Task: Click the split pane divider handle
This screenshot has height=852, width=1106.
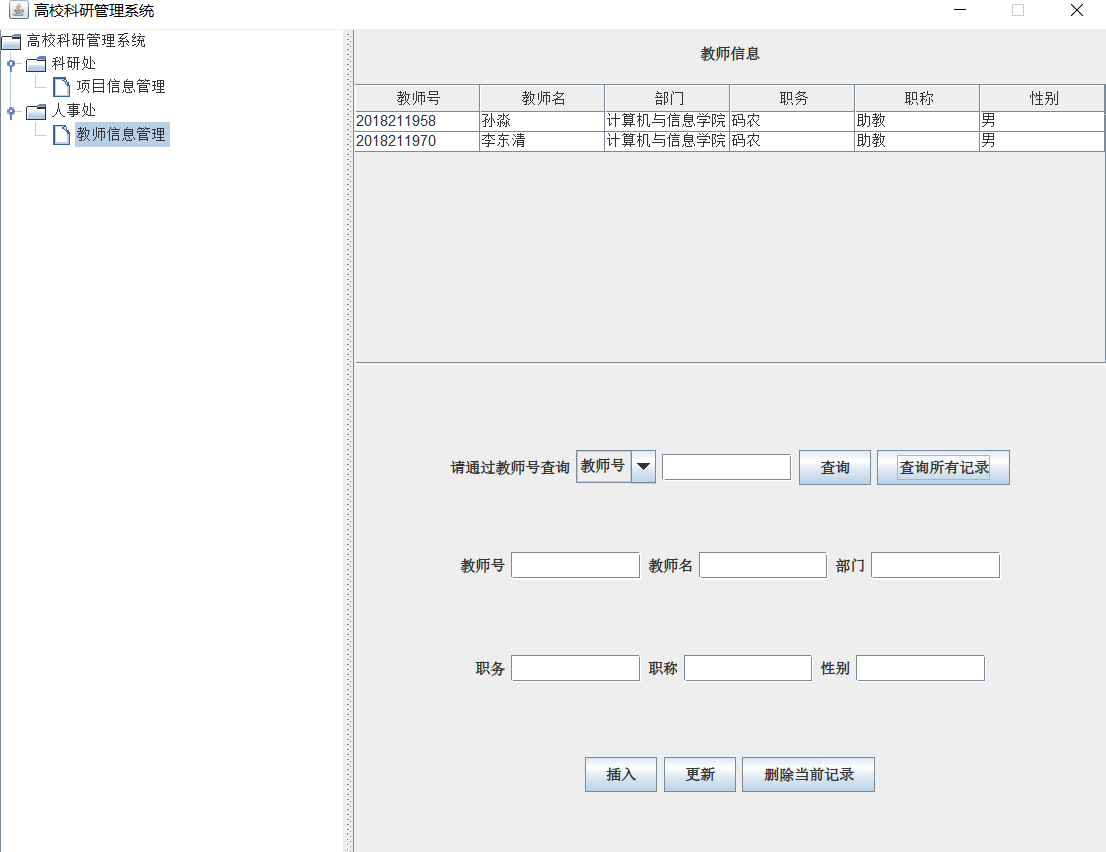Action: tap(348, 440)
